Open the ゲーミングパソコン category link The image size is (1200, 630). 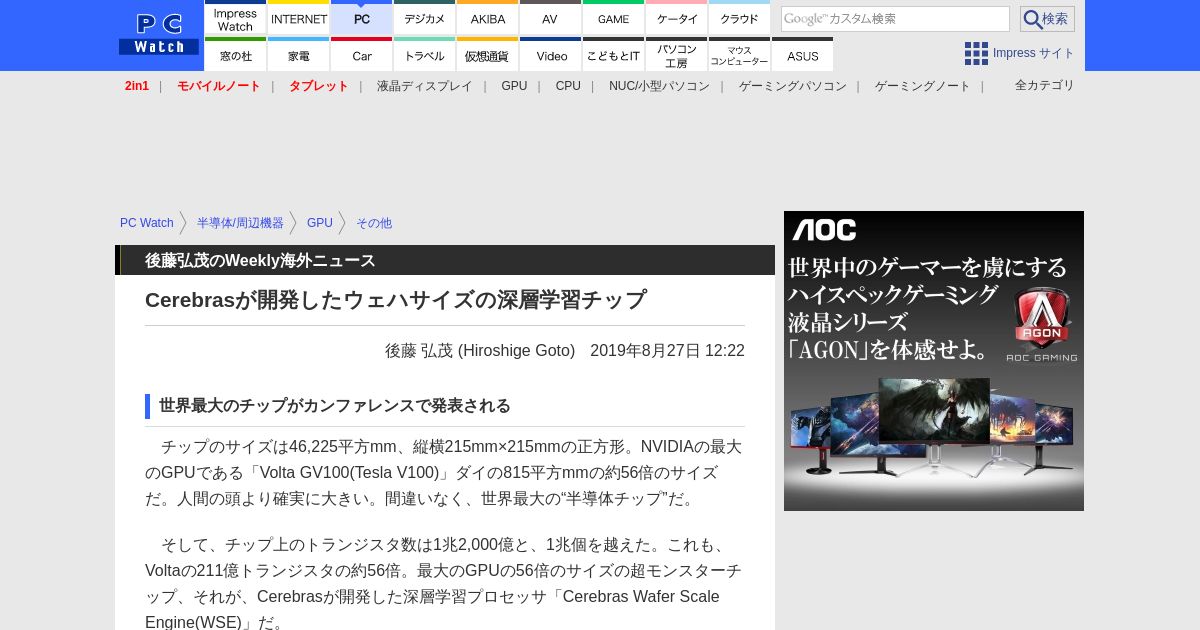792,86
